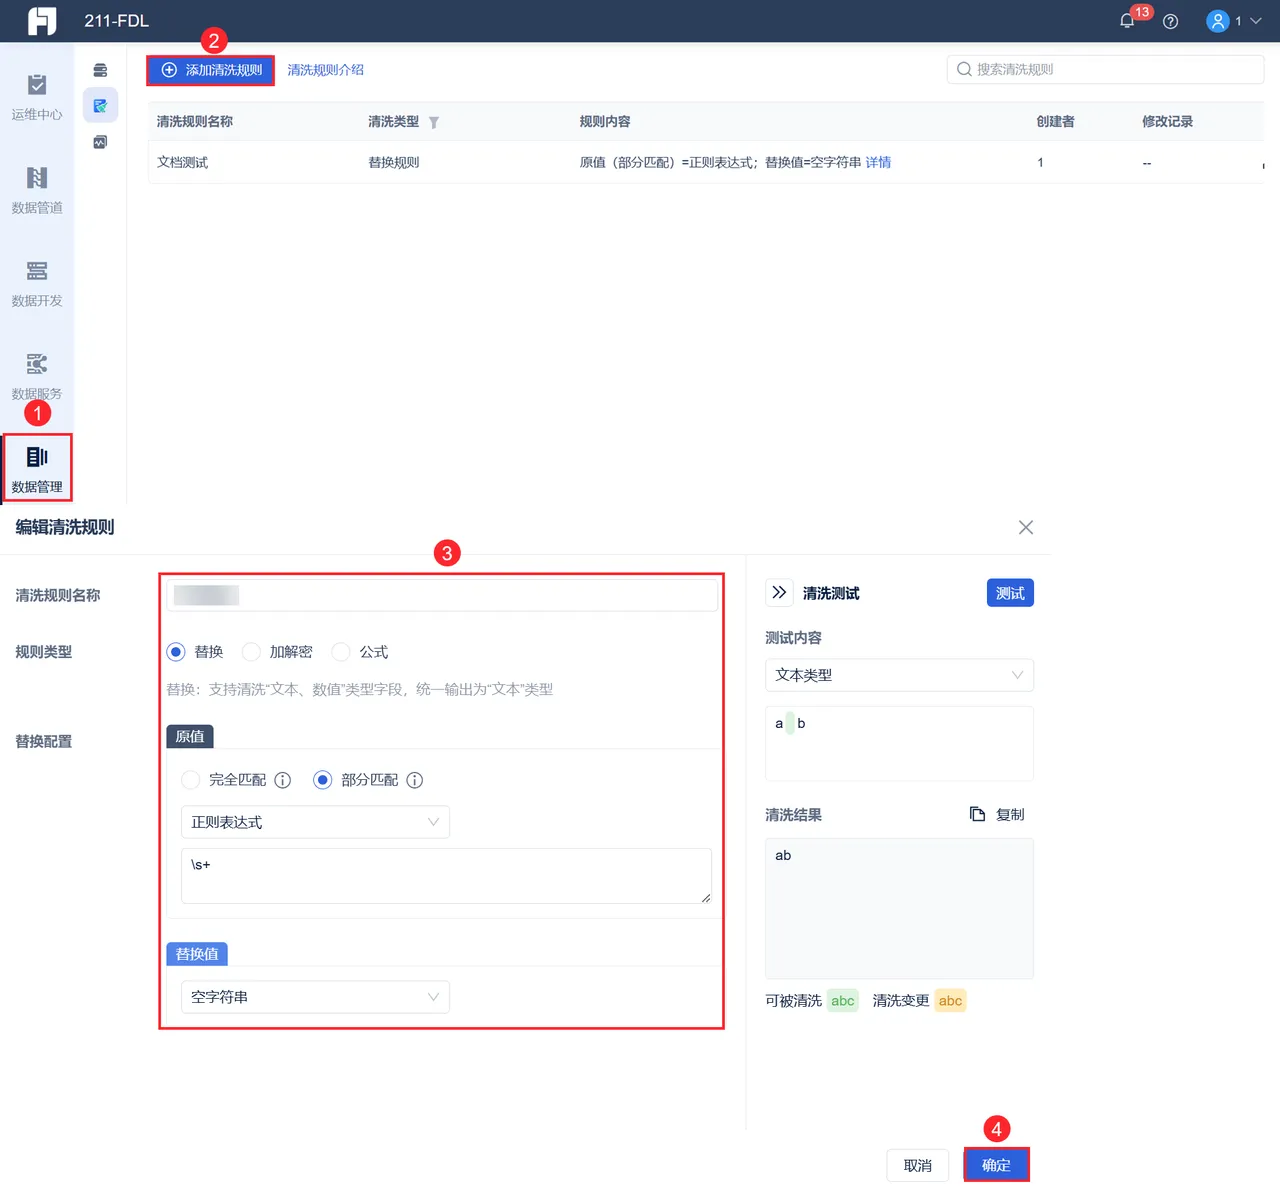Click the help question mark icon
The image size is (1280, 1188).
pos(1170,21)
